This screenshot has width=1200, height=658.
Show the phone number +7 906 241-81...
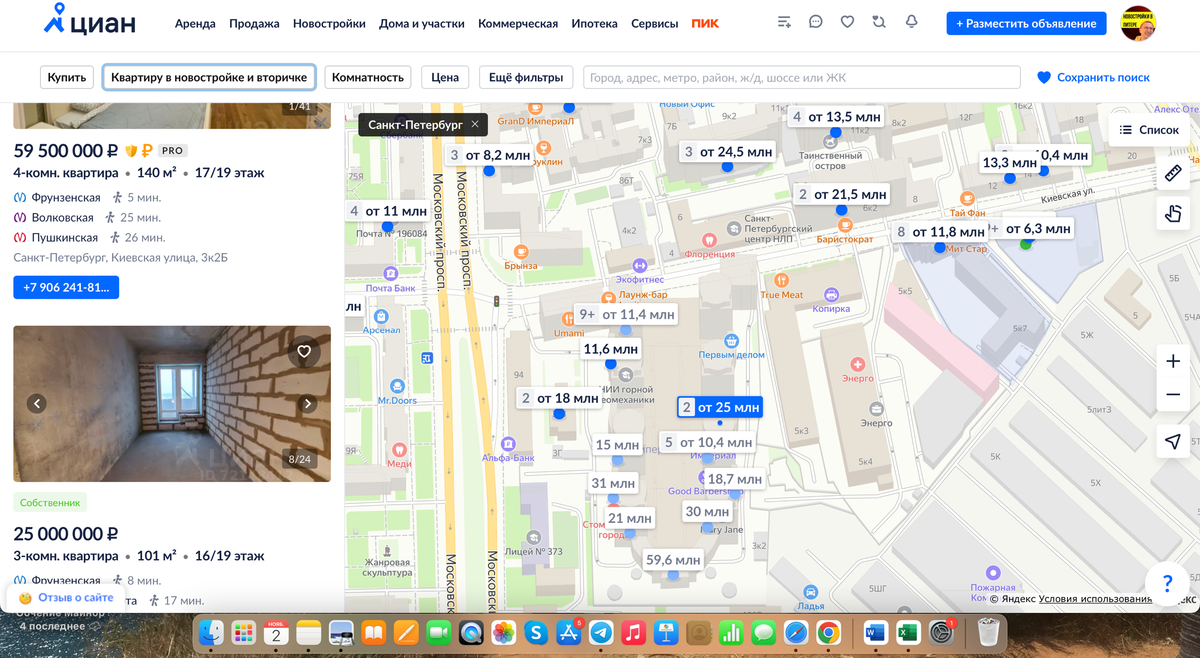pyautogui.click(x=66, y=287)
